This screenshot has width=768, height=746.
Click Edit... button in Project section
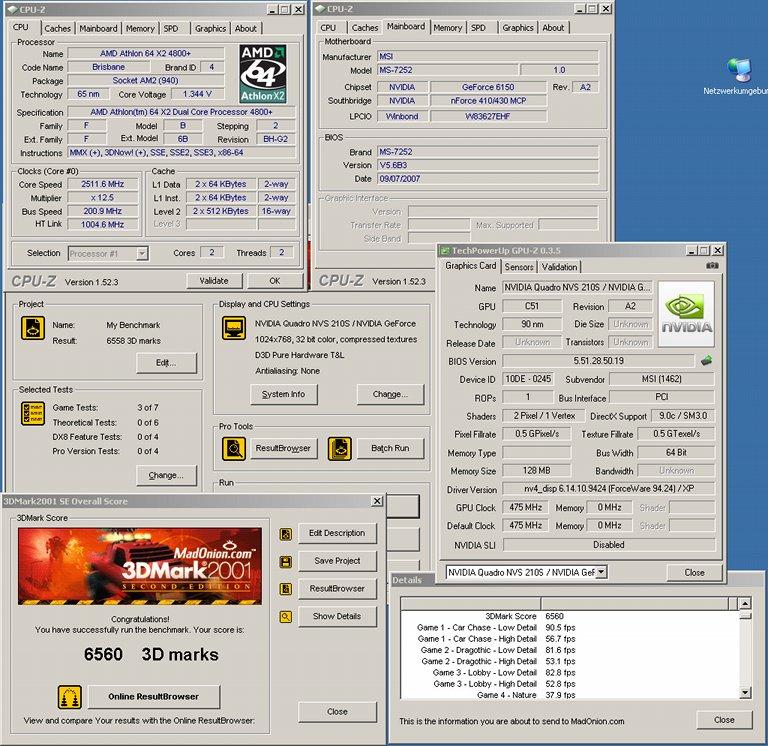166,363
